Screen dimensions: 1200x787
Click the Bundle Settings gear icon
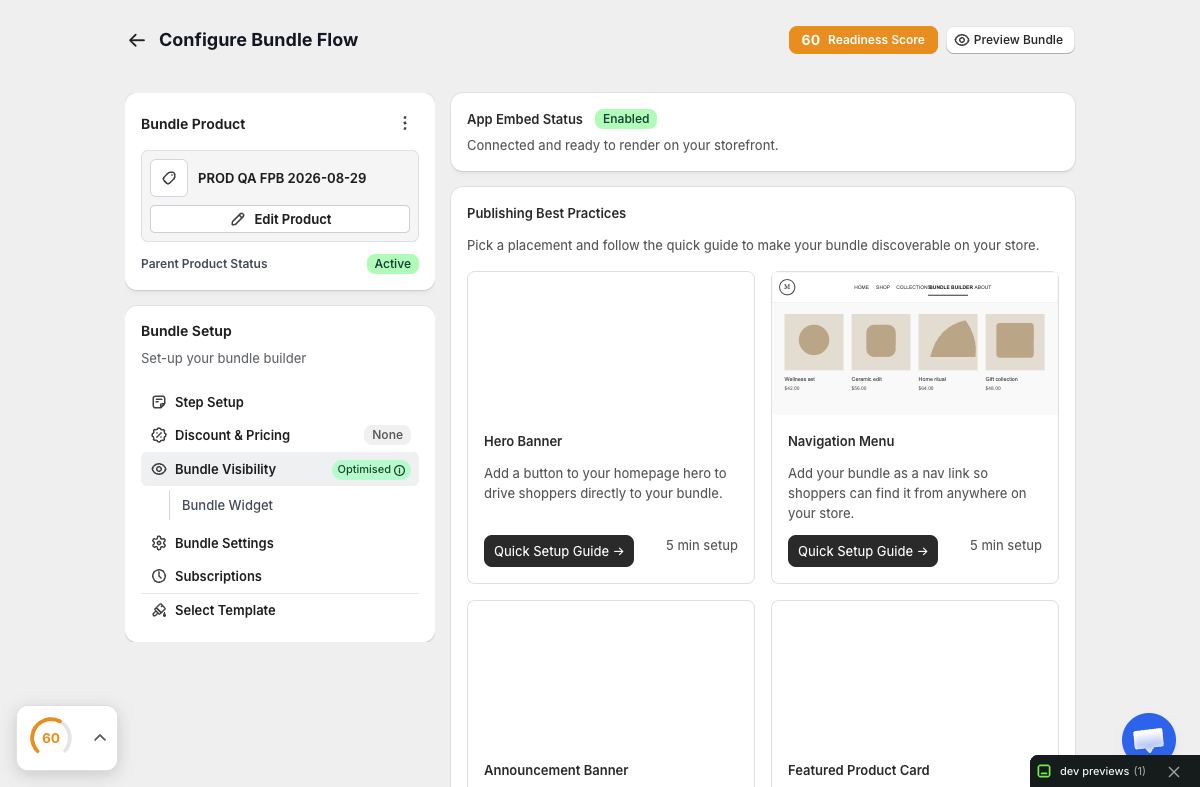159,543
